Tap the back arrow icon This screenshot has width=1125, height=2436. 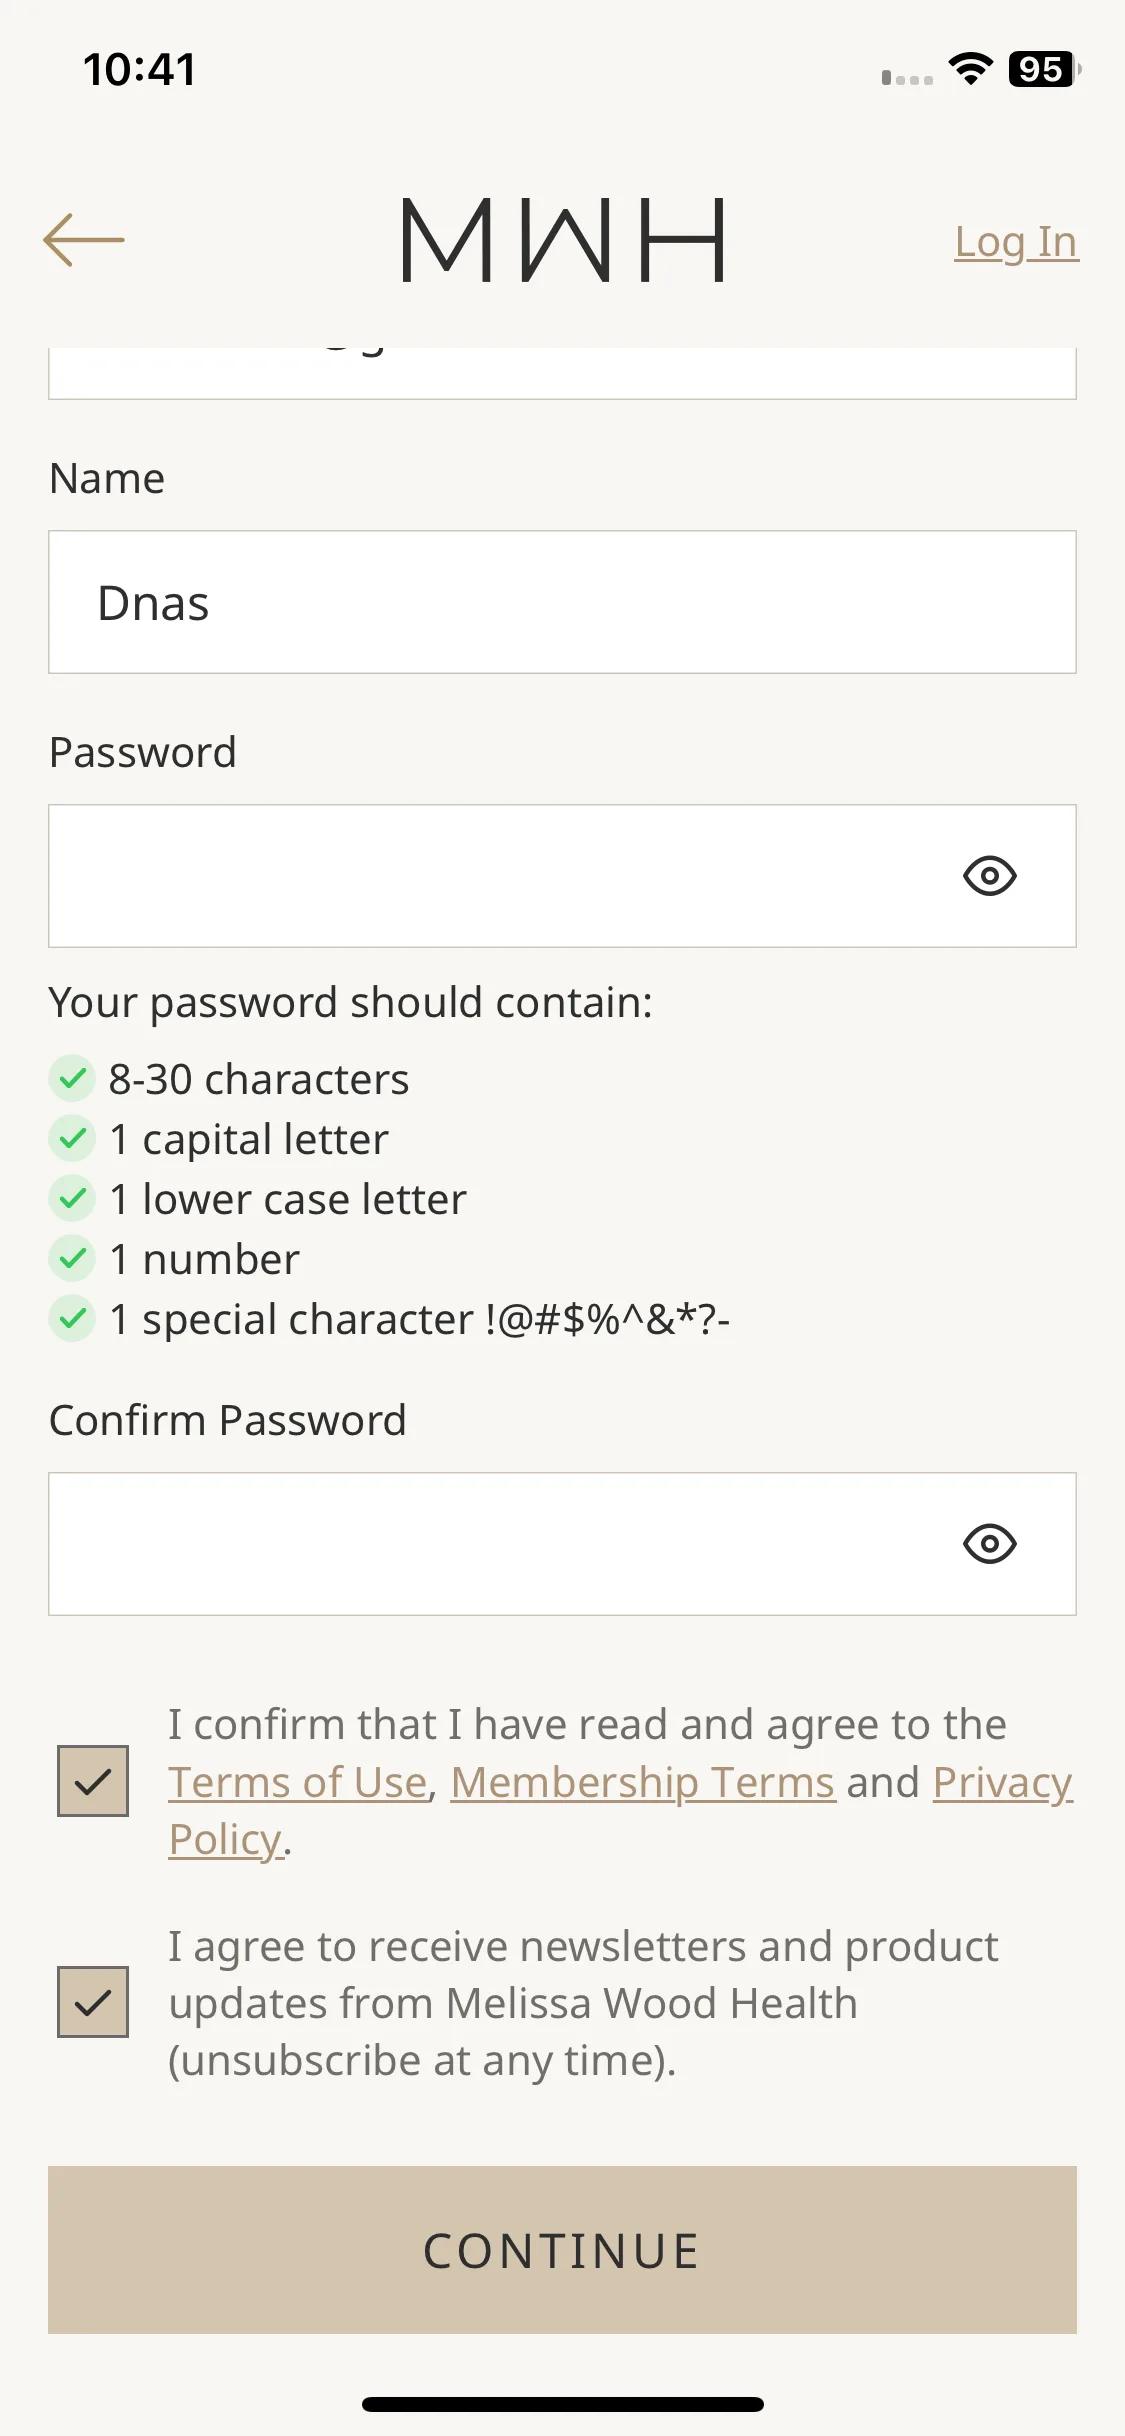pos(84,240)
